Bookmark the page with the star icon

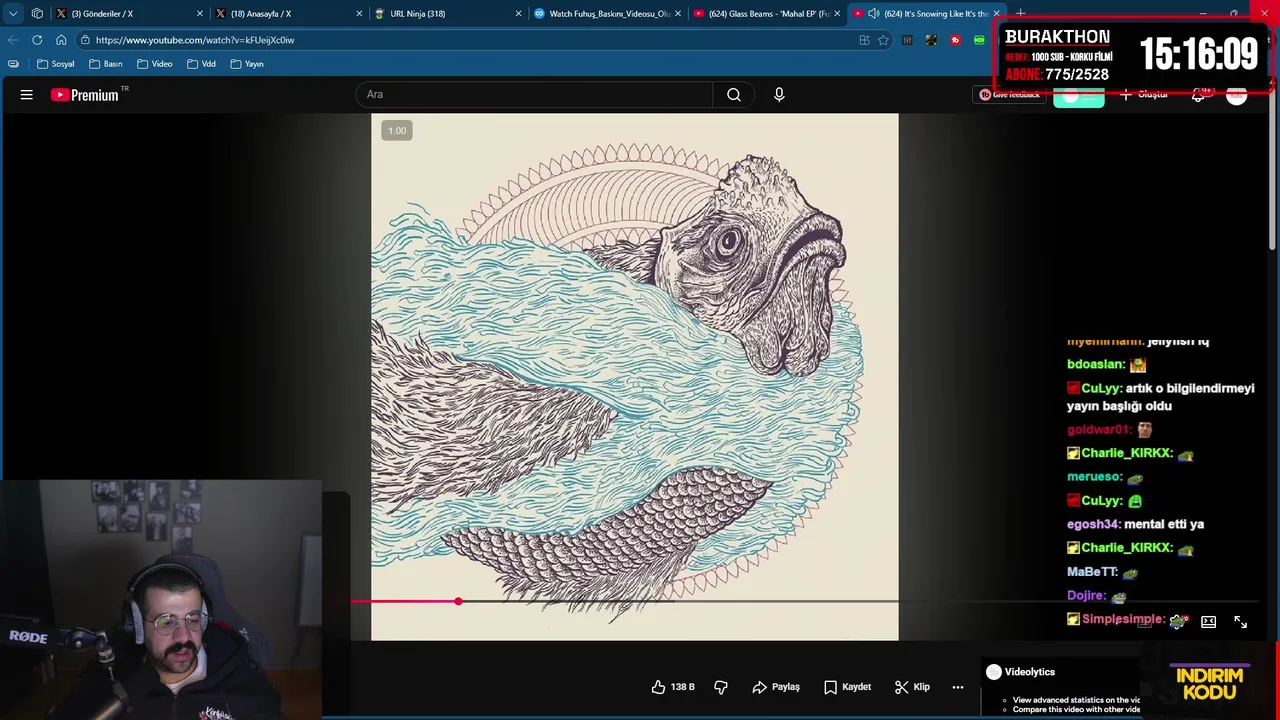883,40
